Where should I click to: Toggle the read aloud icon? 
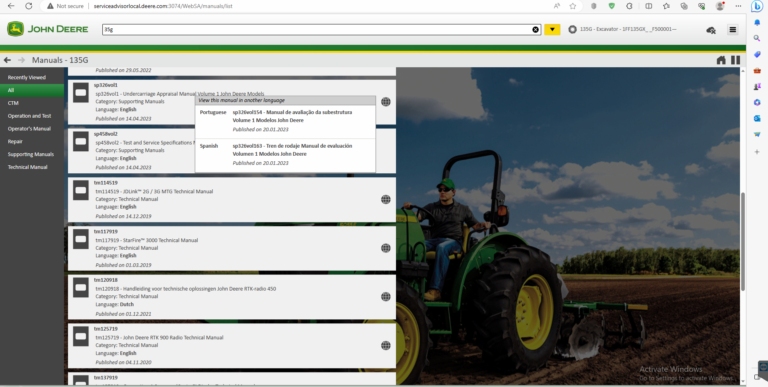[x=557, y=6]
